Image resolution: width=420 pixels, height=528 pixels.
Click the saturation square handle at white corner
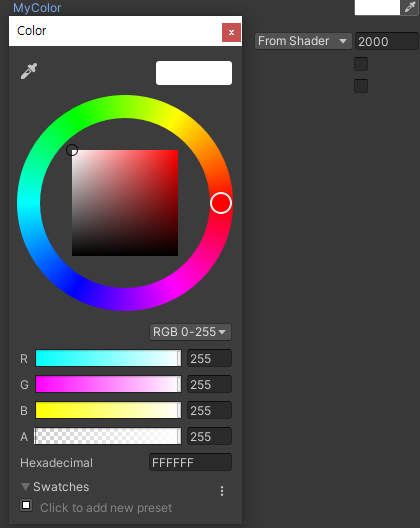point(72,150)
